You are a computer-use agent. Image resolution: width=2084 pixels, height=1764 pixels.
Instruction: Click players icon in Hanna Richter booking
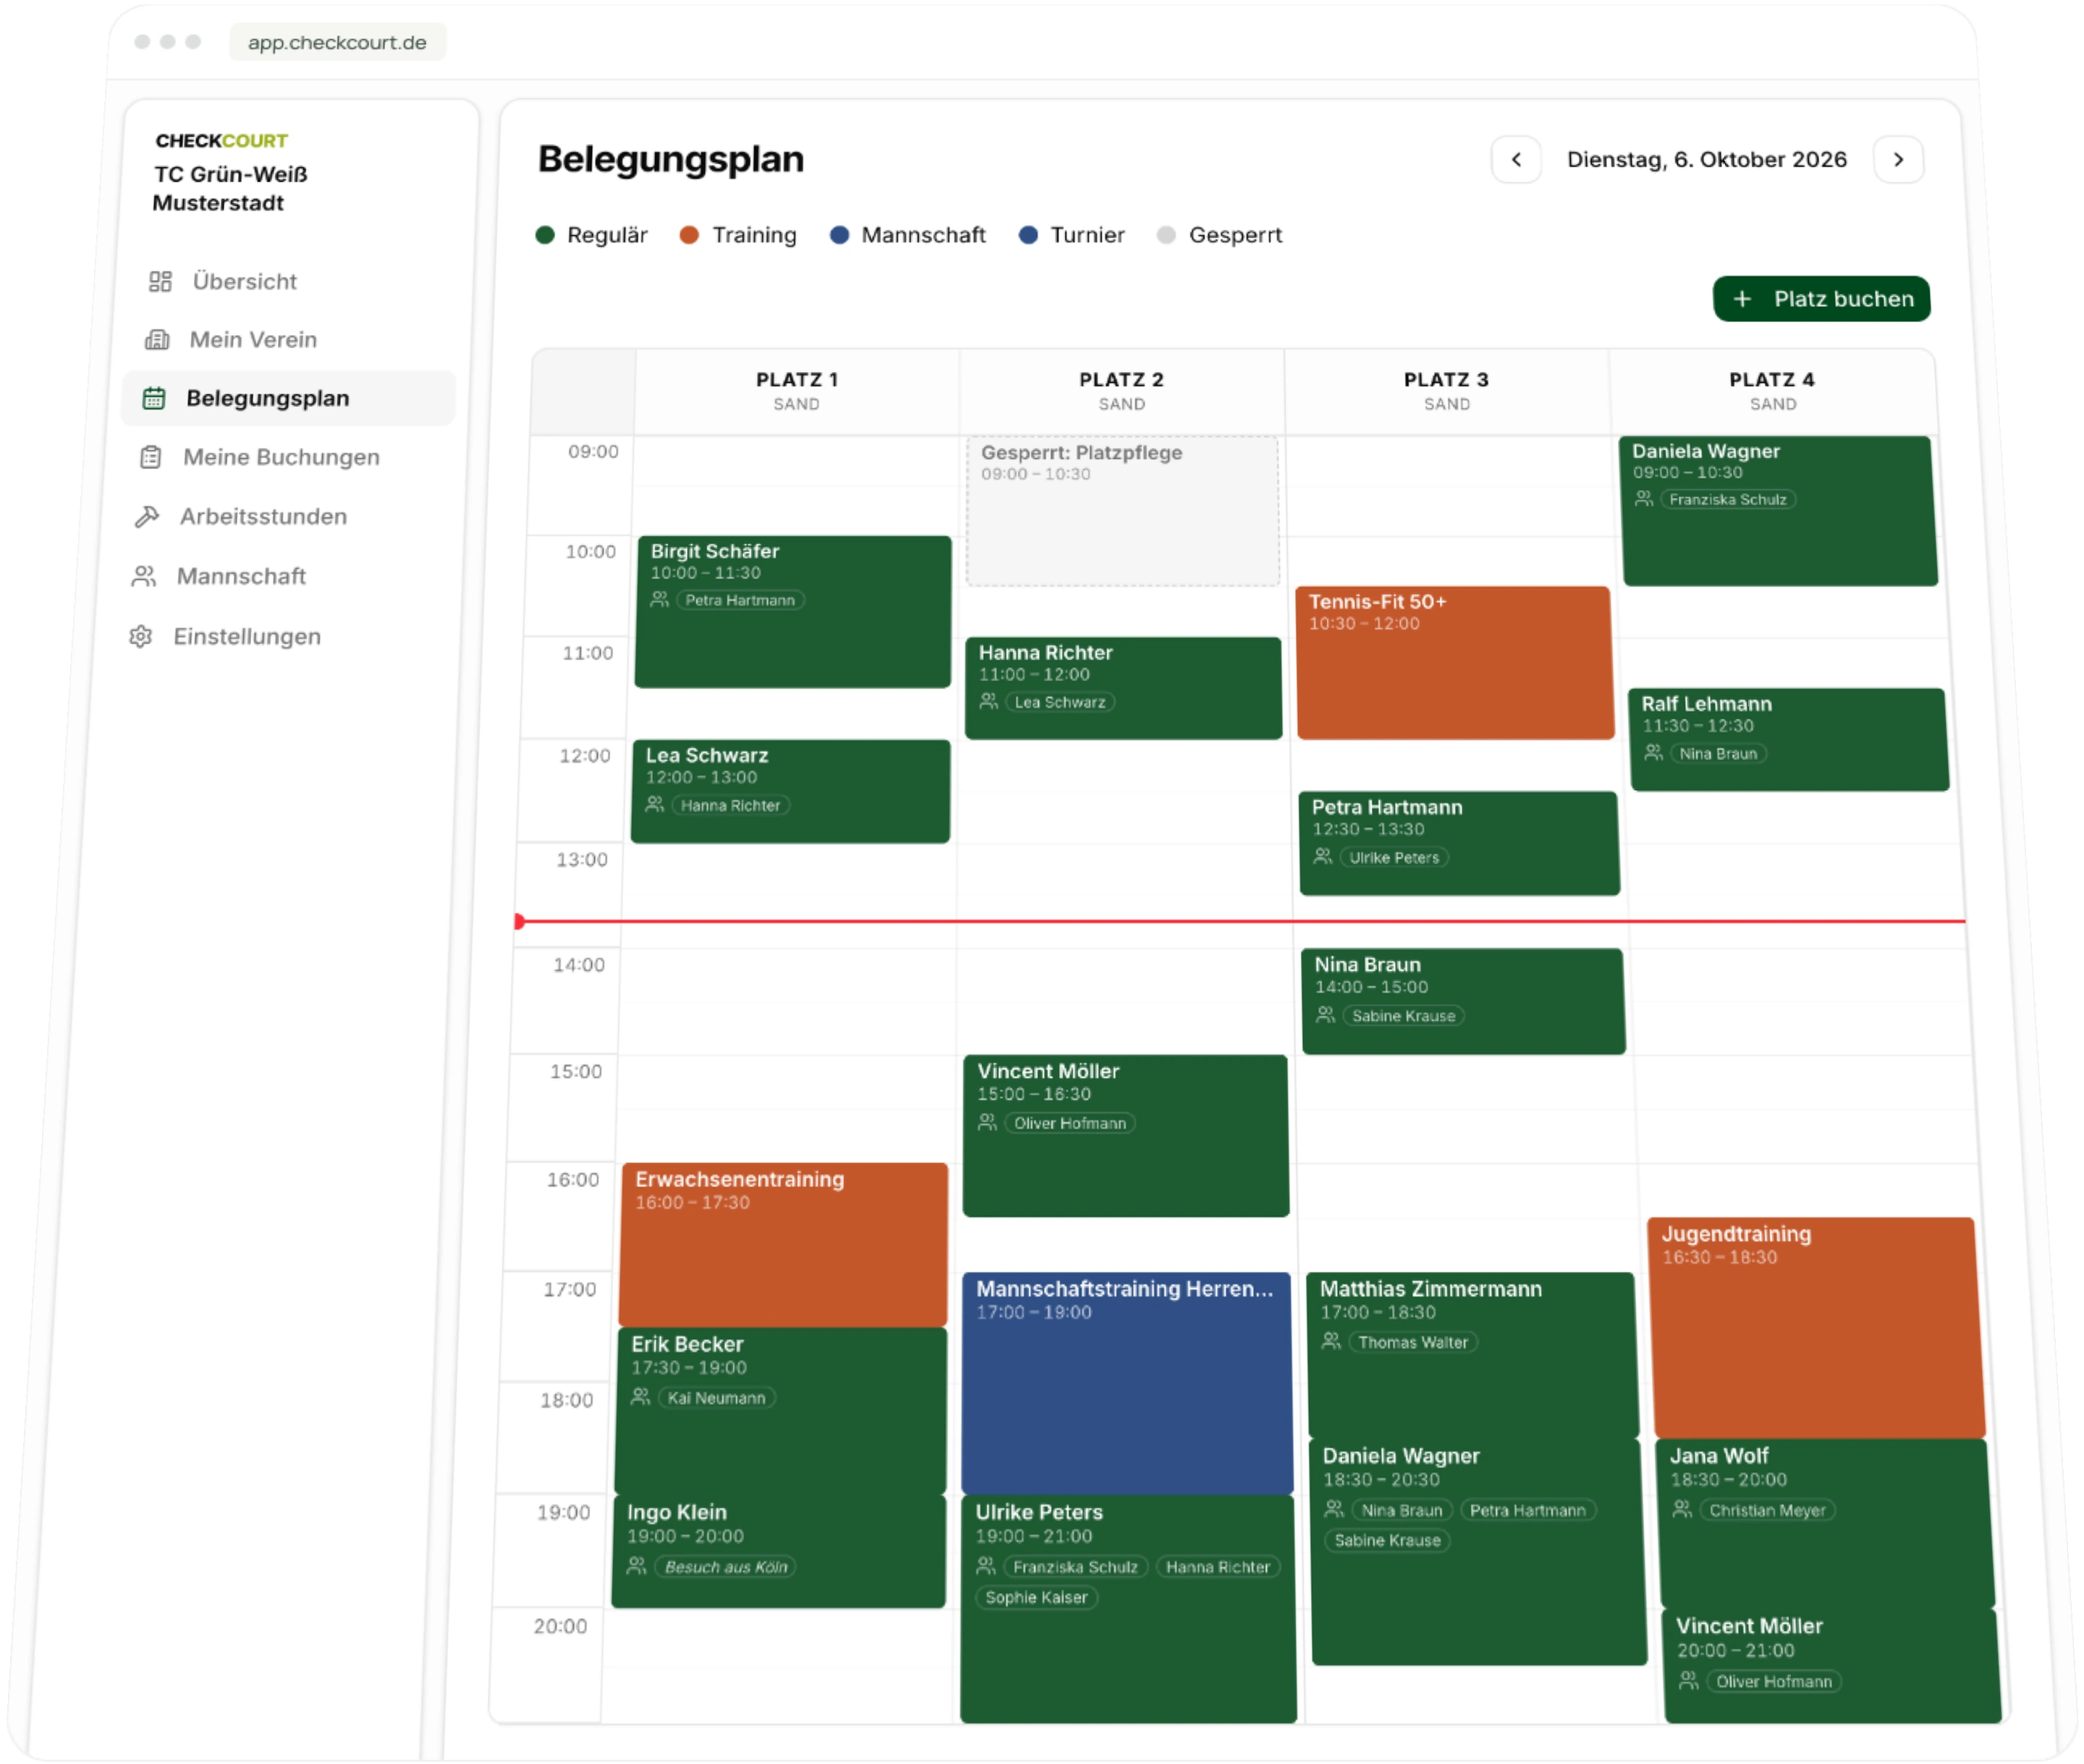[988, 701]
